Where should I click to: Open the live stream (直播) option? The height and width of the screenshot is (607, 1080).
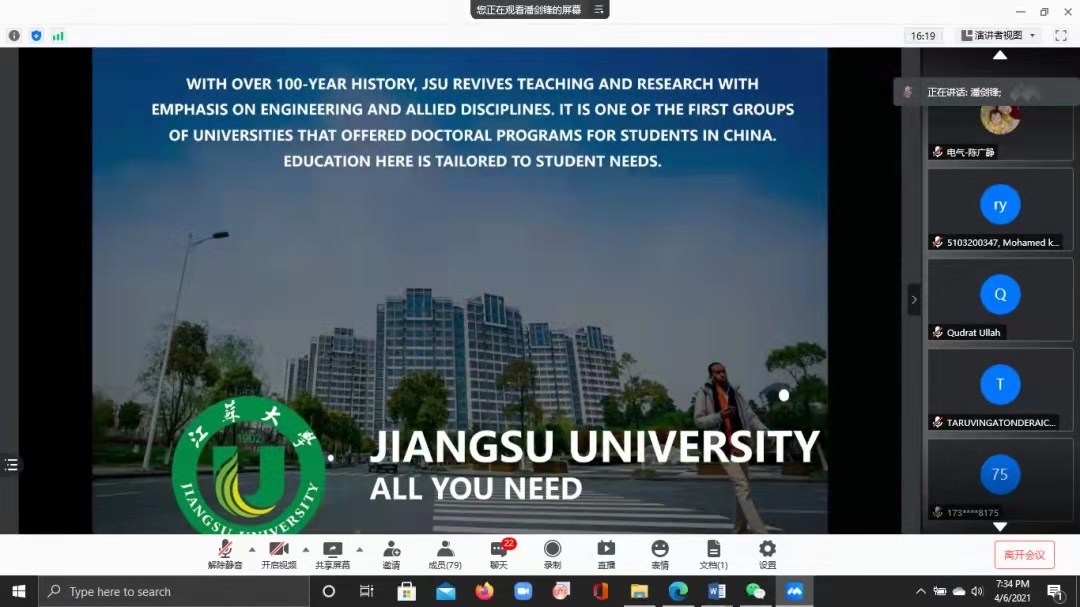[x=606, y=553]
